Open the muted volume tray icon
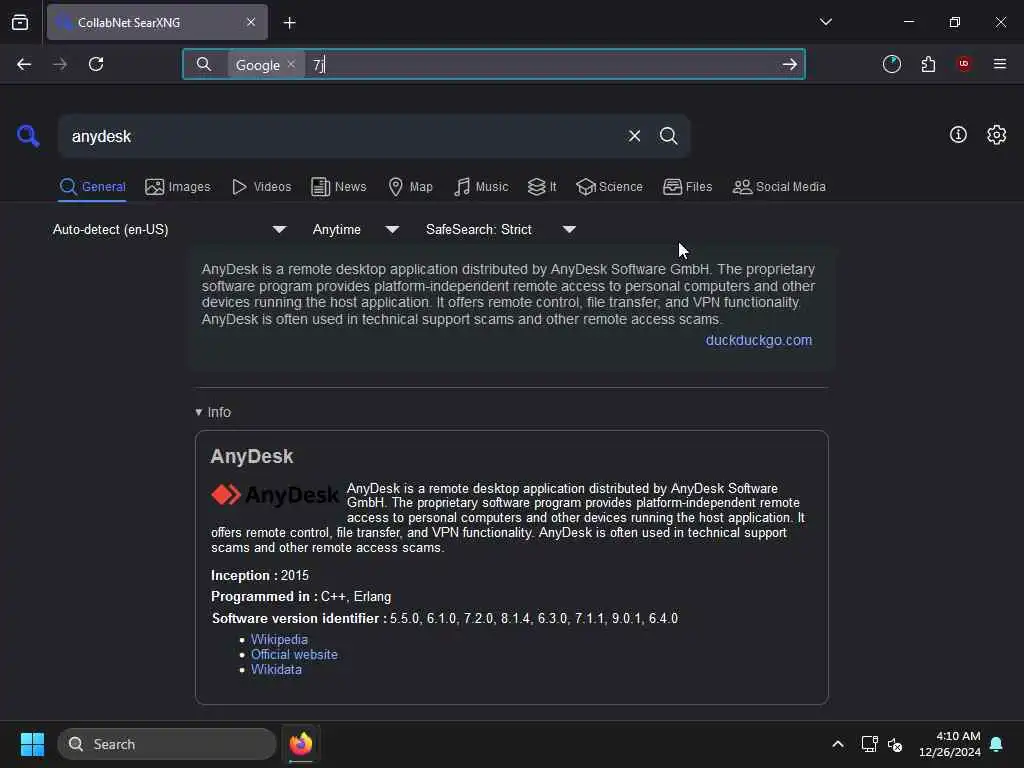 click(895, 744)
